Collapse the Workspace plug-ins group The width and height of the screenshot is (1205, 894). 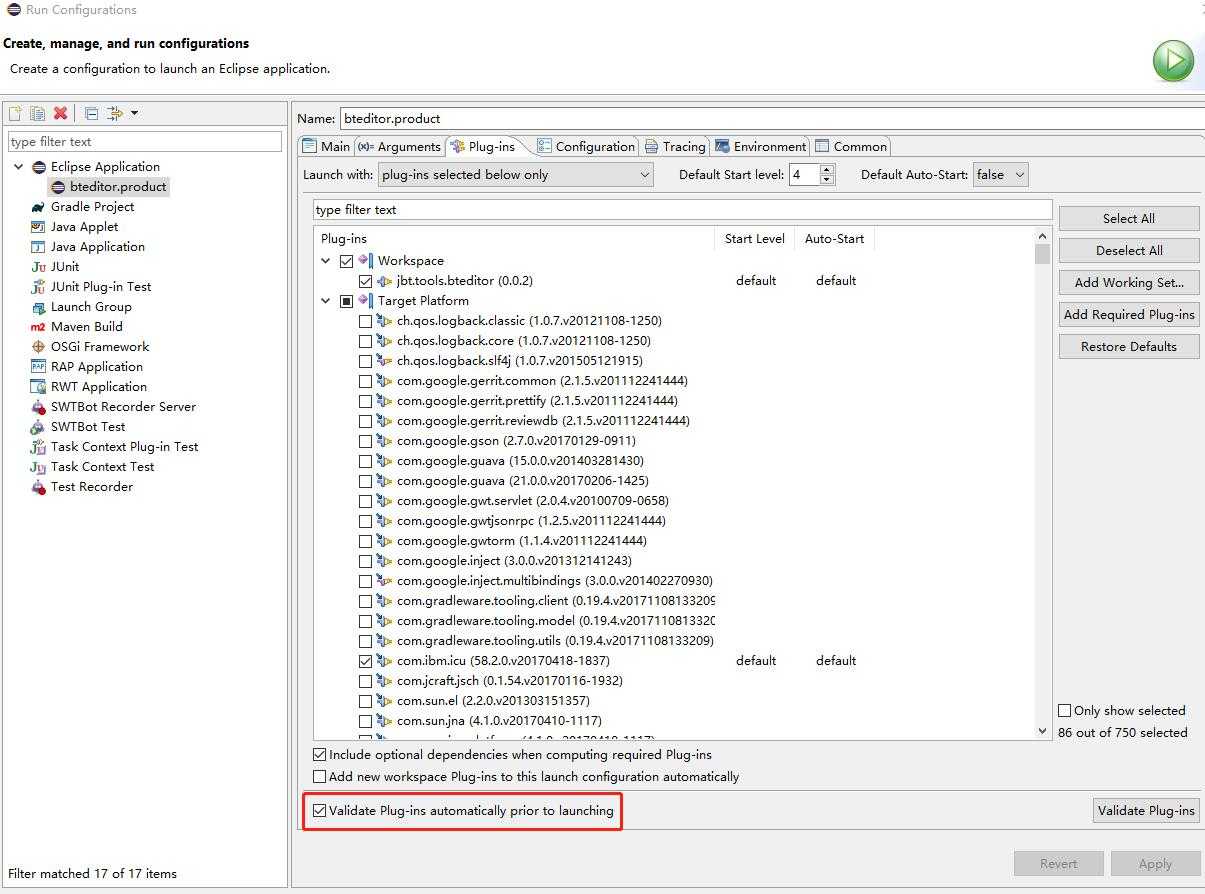click(x=325, y=261)
